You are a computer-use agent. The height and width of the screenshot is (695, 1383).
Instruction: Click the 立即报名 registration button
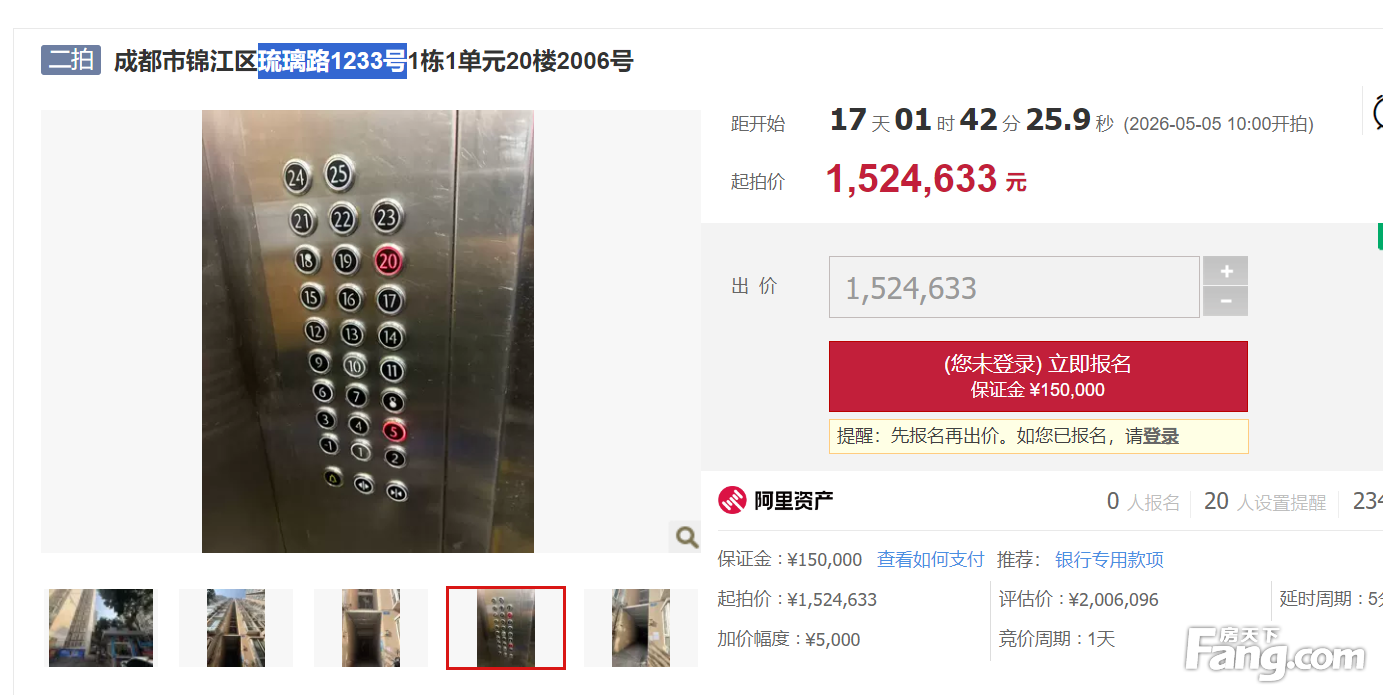click(1038, 376)
